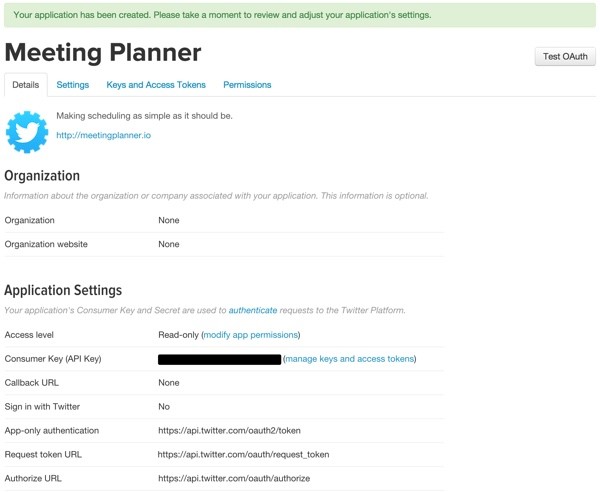600x493 pixels.
Task: Open the Keys and Access Tokens tab
Action: (156, 85)
